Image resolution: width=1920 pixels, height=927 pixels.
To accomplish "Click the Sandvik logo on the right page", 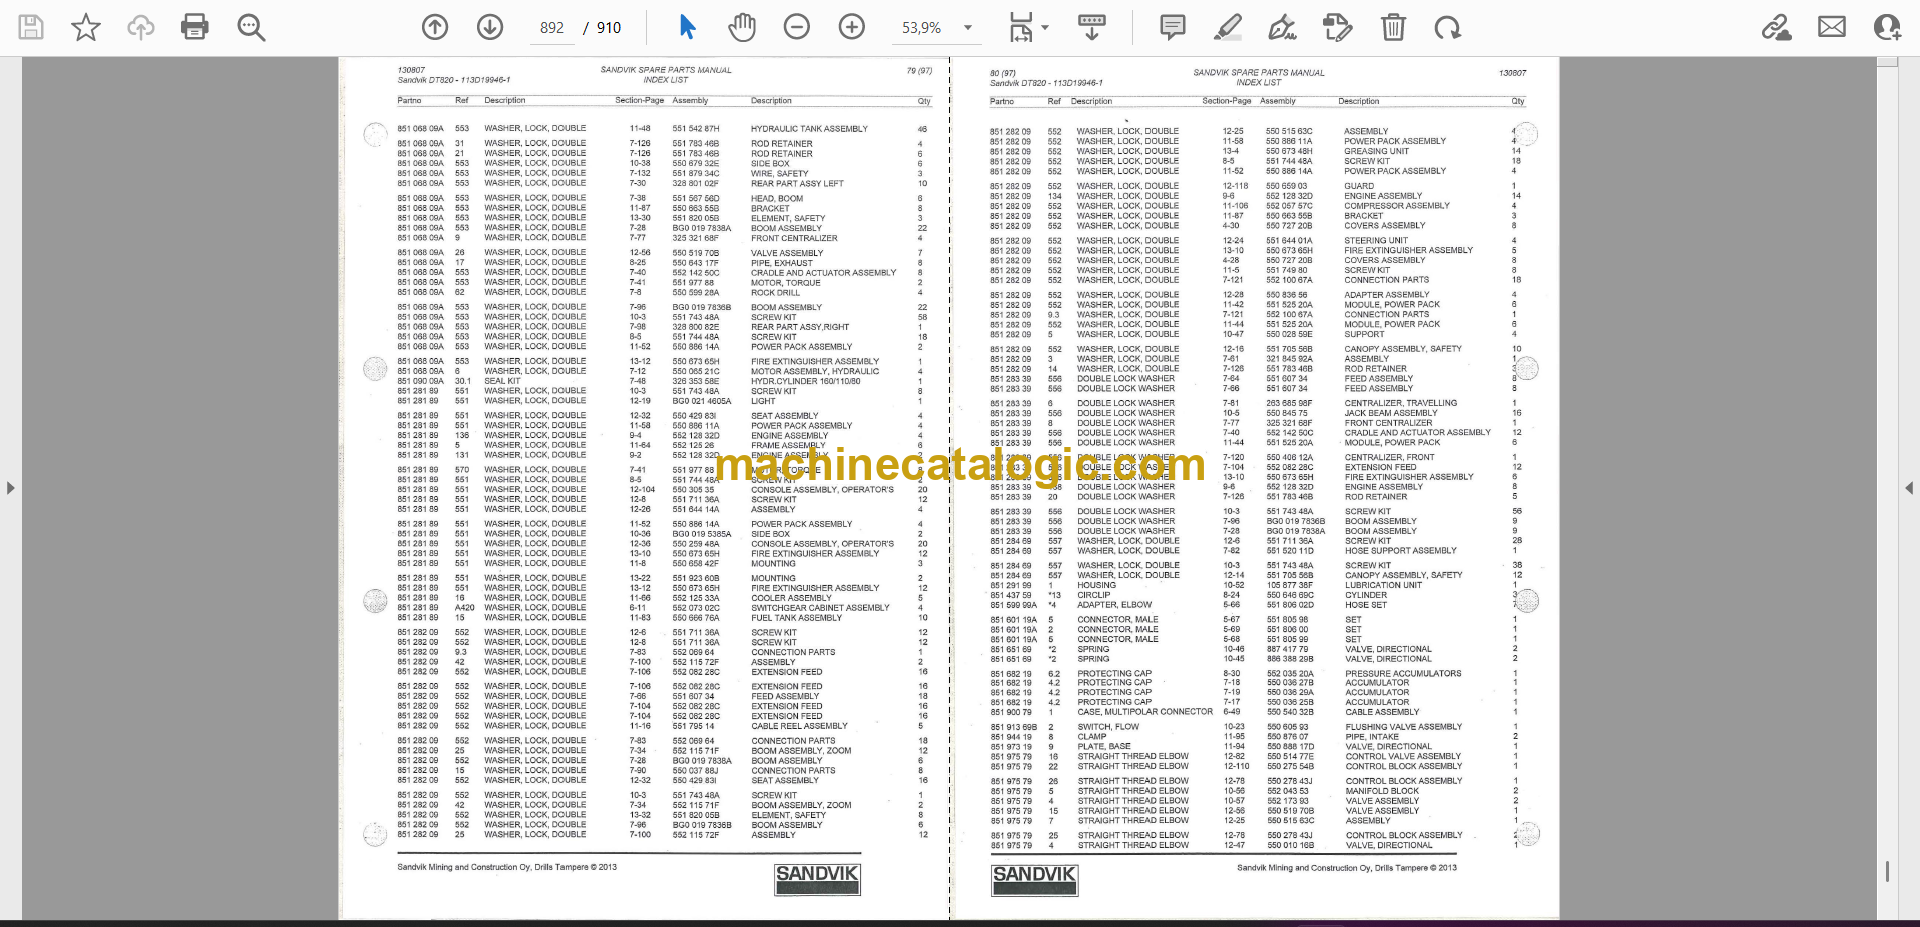I will (1034, 879).
